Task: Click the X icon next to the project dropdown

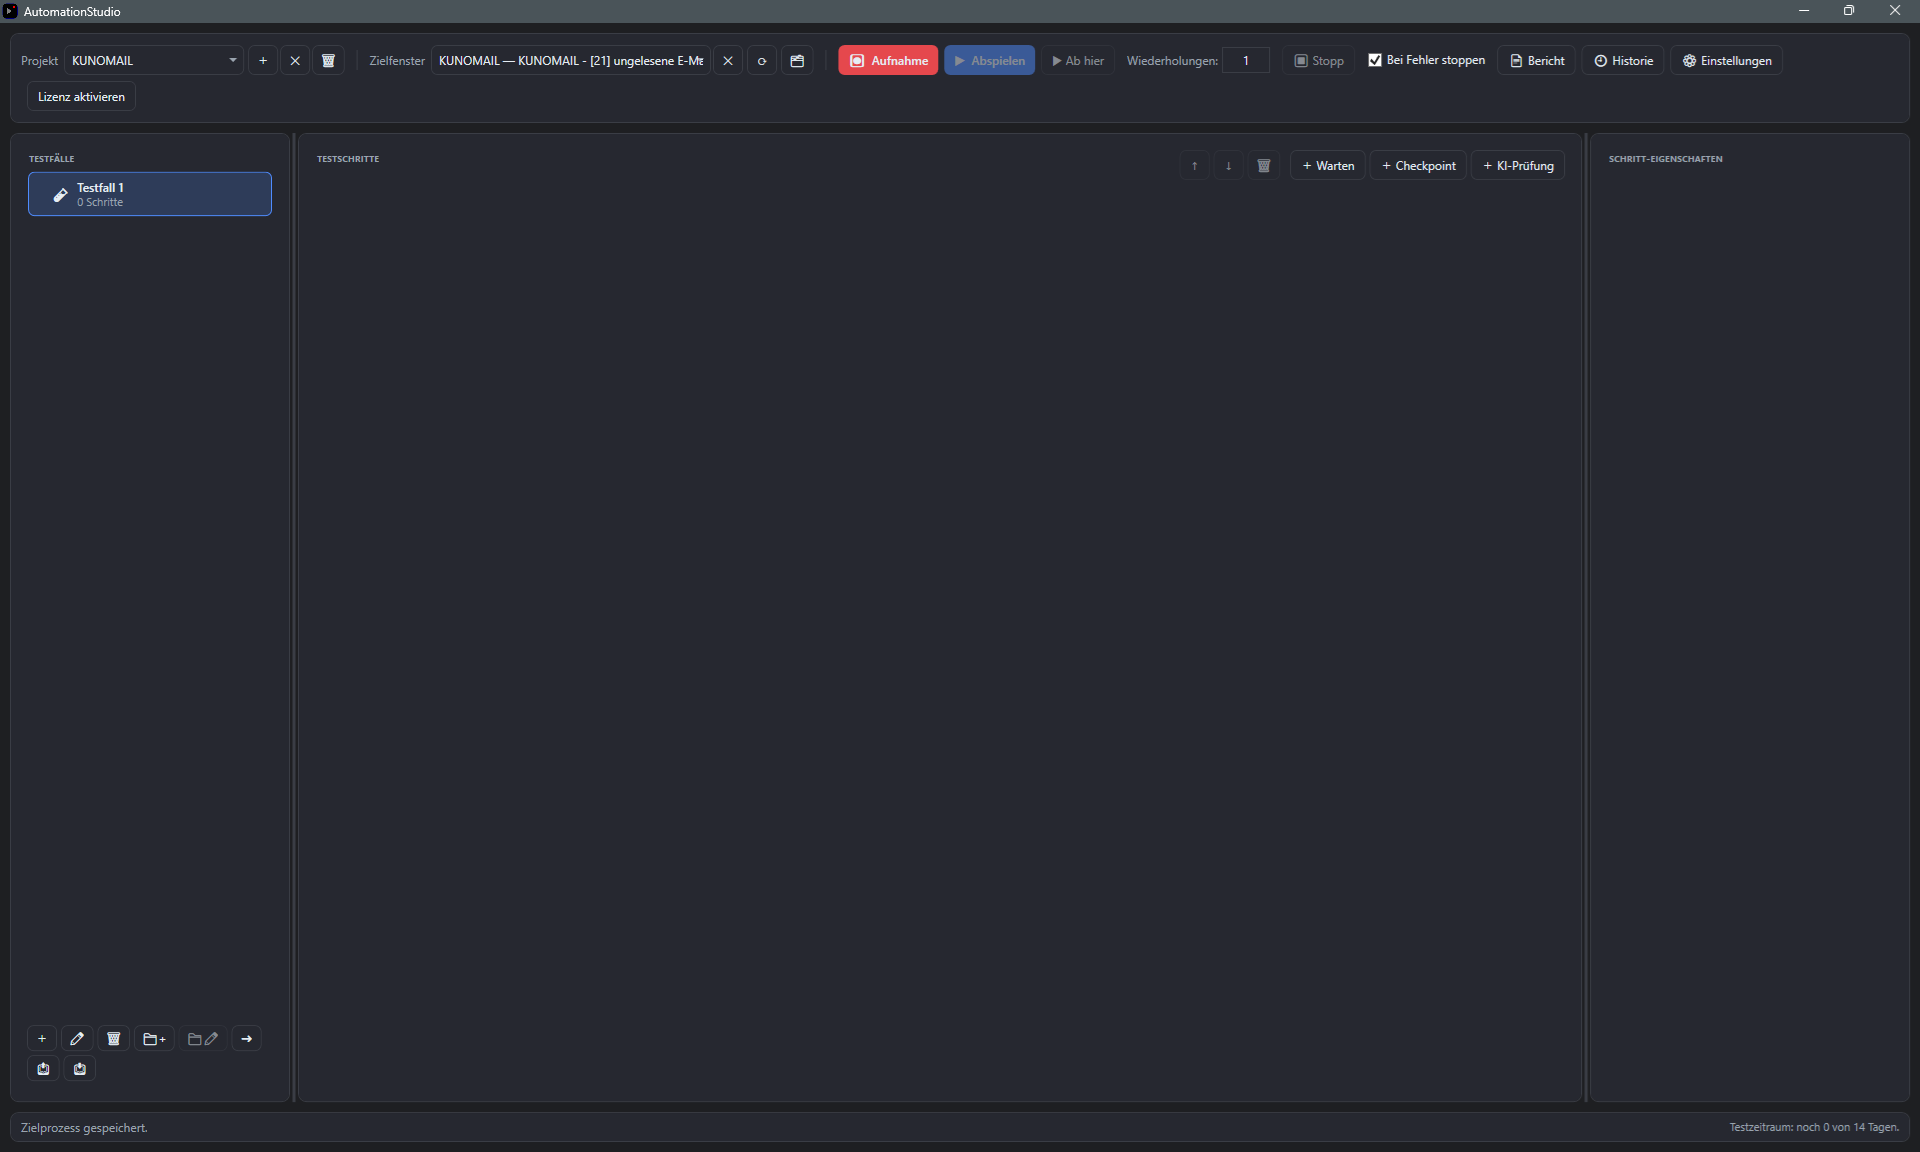Action: click(x=295, y=61)
